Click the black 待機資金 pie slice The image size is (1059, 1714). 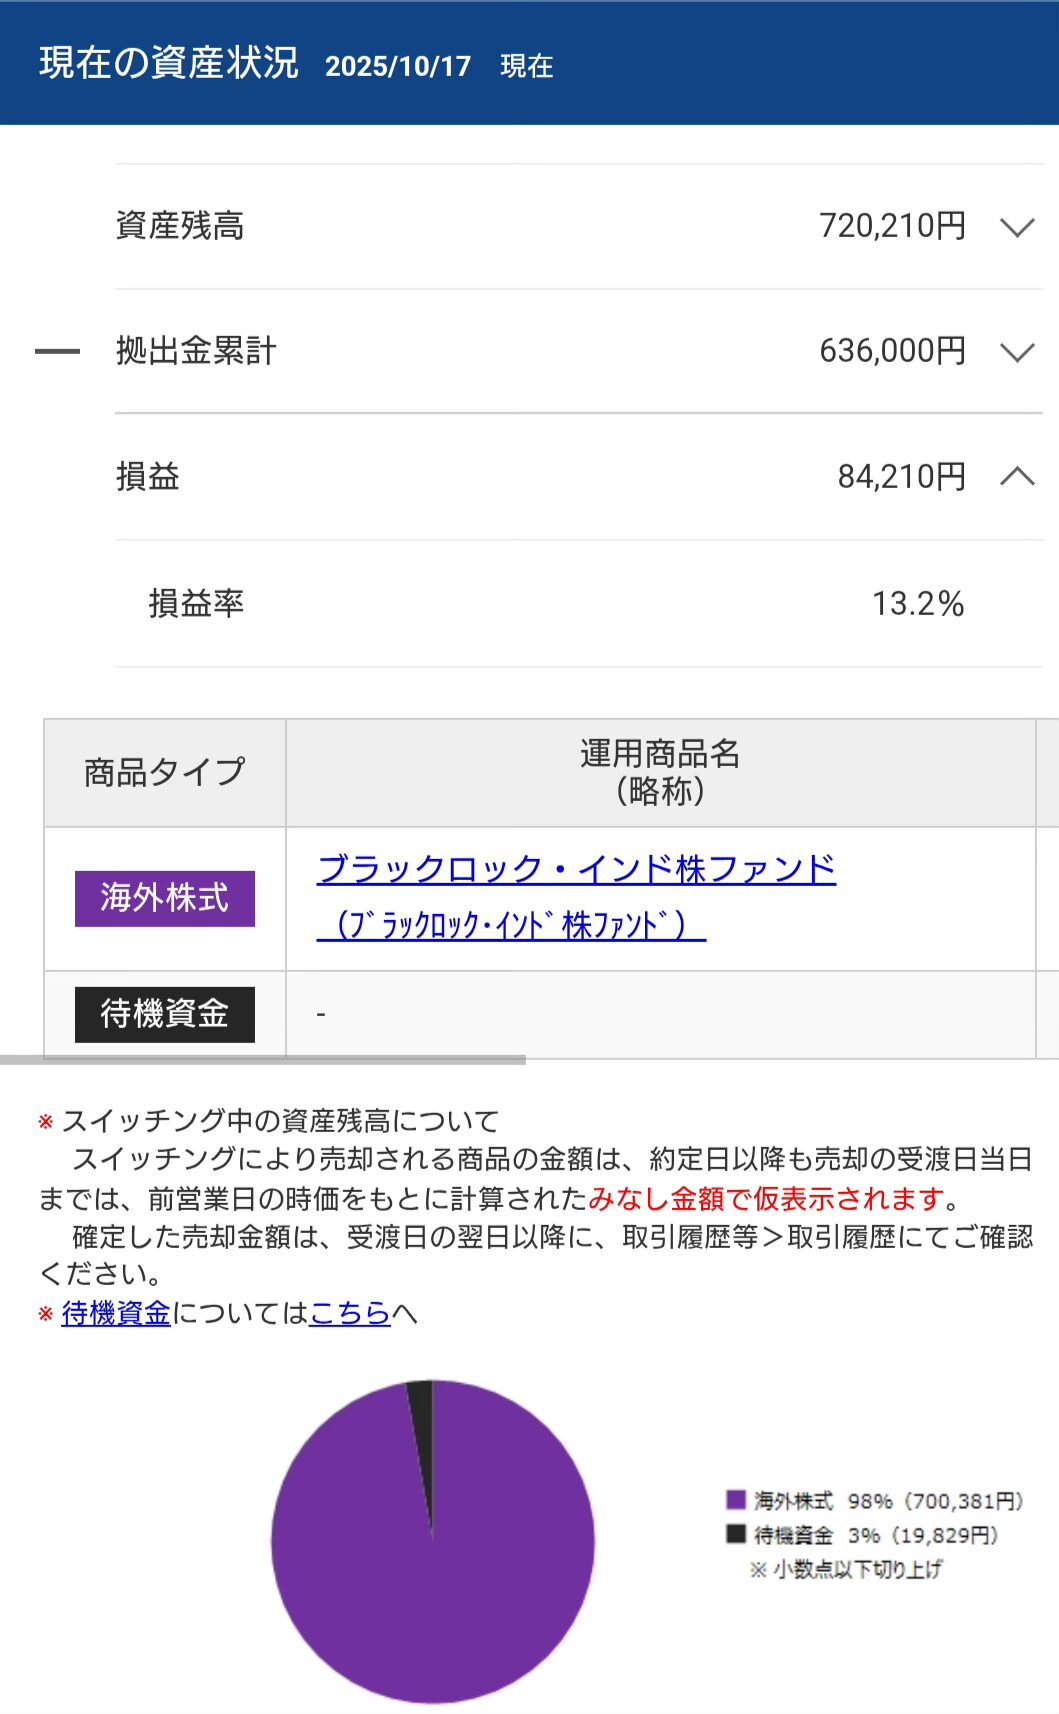423,1420
